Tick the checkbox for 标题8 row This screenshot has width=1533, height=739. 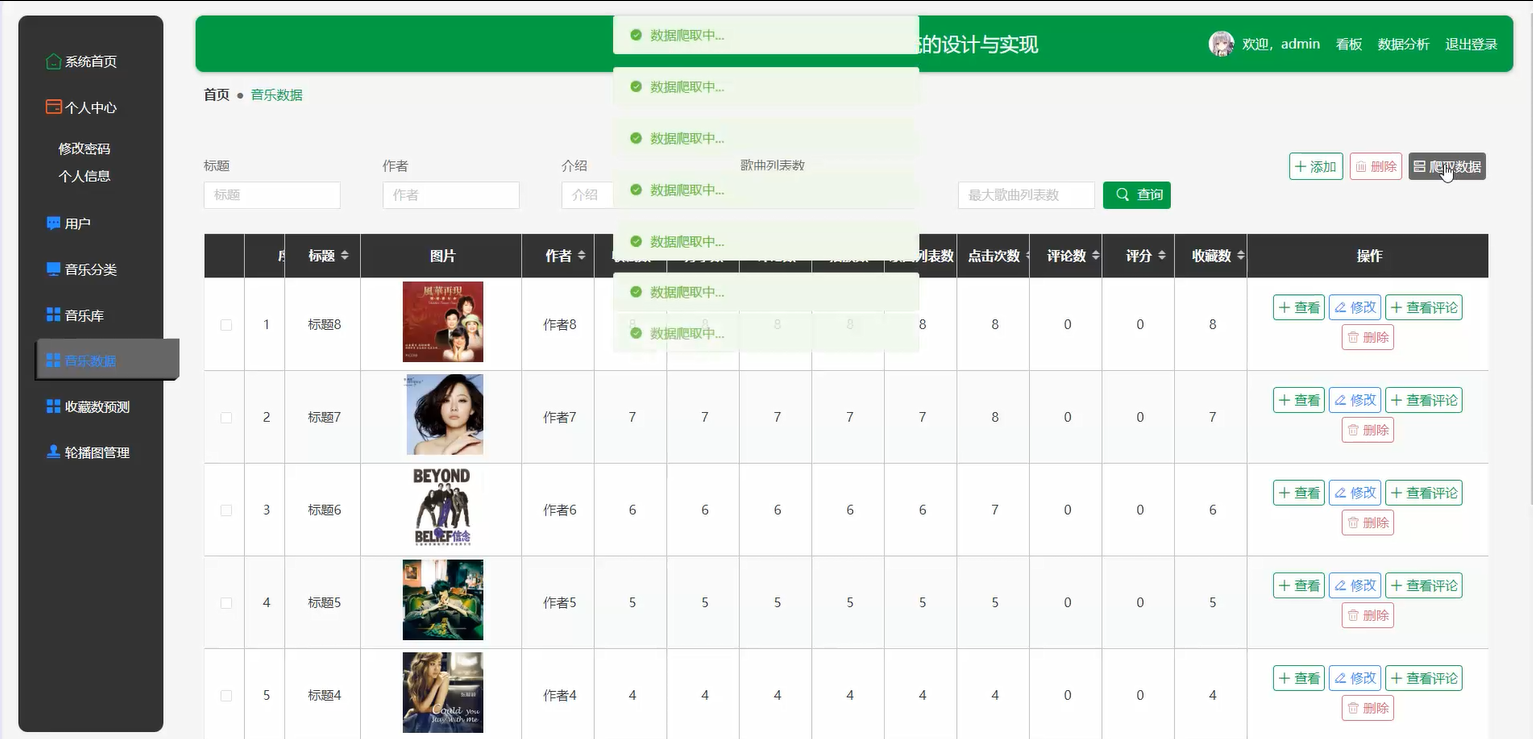pos(226,325)
